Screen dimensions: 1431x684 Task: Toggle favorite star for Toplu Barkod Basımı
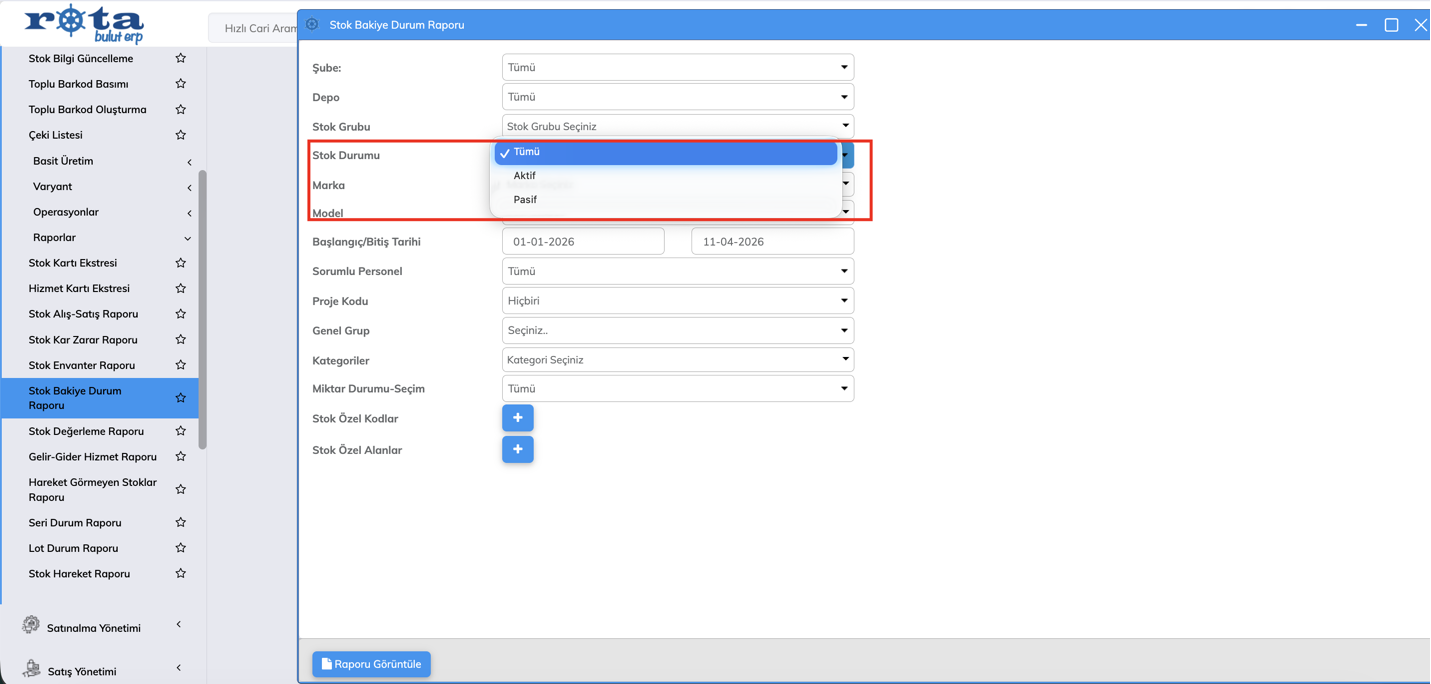click(181, 84)
